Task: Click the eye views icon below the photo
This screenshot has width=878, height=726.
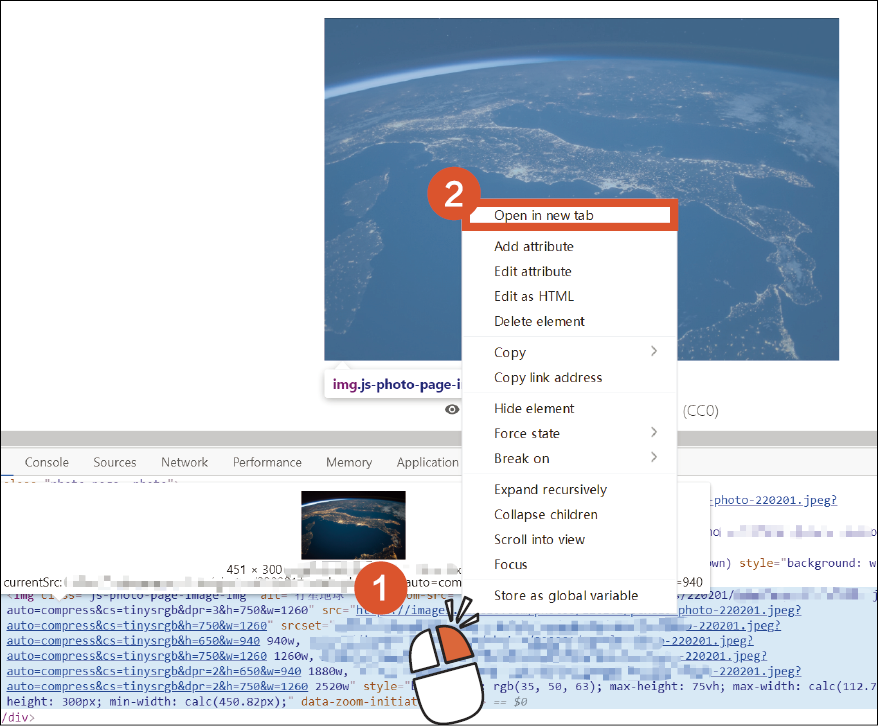Action: click(x=452, y=409)
